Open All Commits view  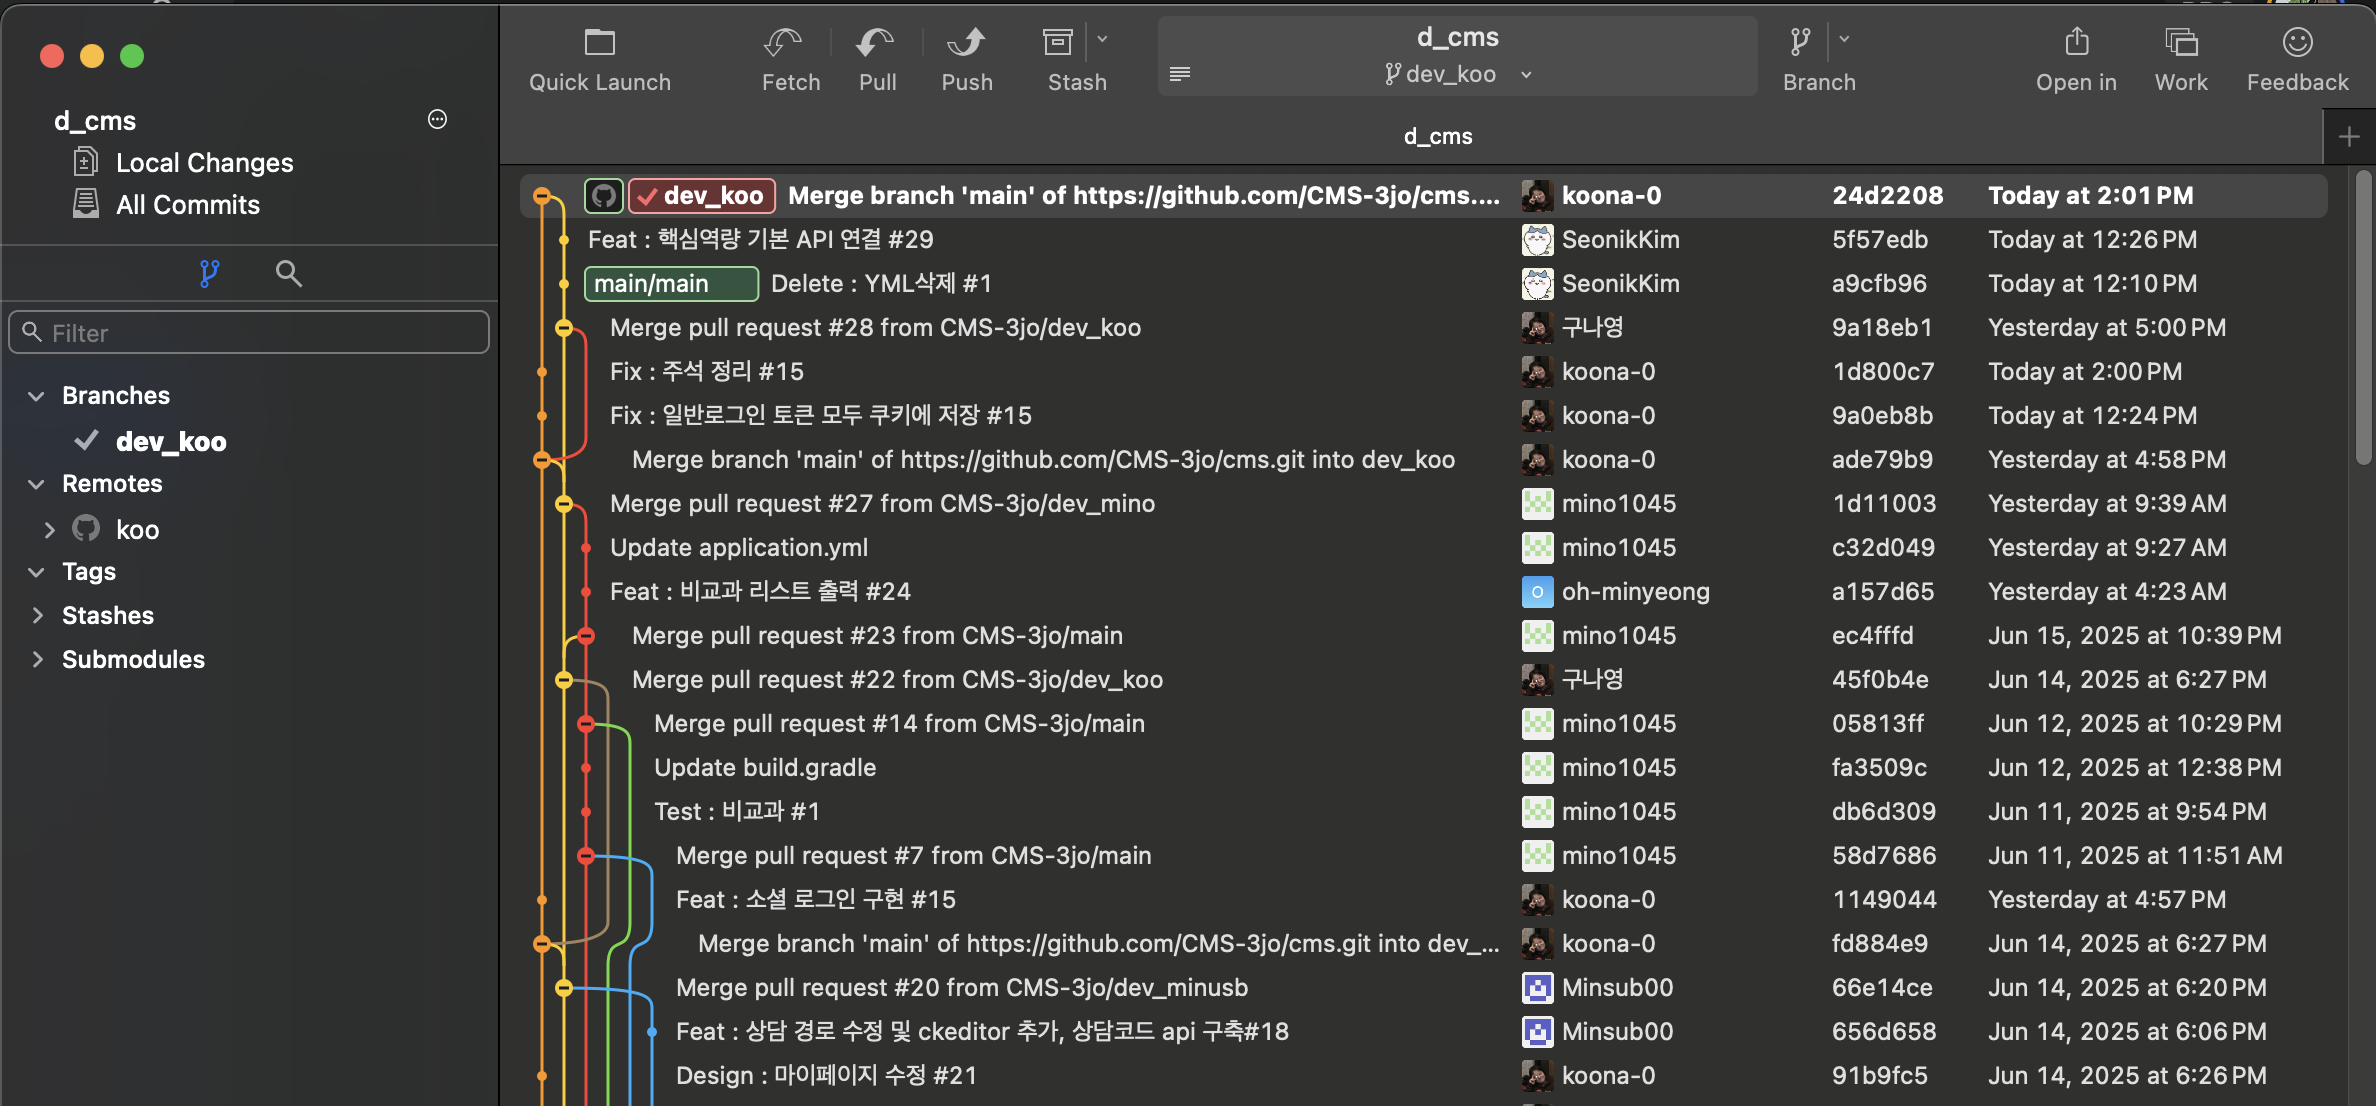pyautogui.click(x=187, y=205)
